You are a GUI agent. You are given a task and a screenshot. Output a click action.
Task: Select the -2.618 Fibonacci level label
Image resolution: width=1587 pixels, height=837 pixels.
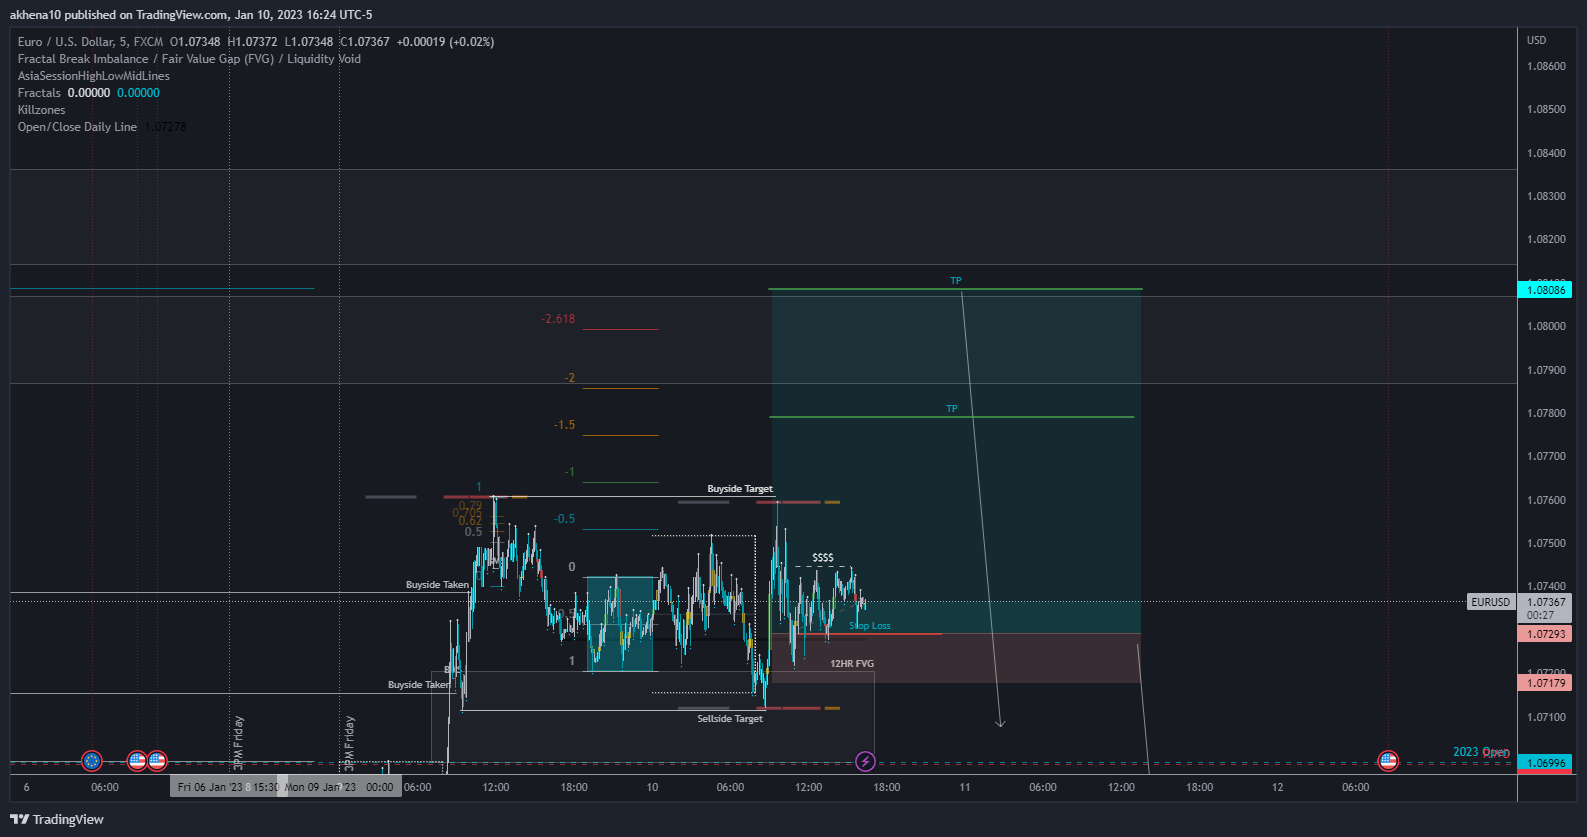pyautogui.click(x=558, y=319)
